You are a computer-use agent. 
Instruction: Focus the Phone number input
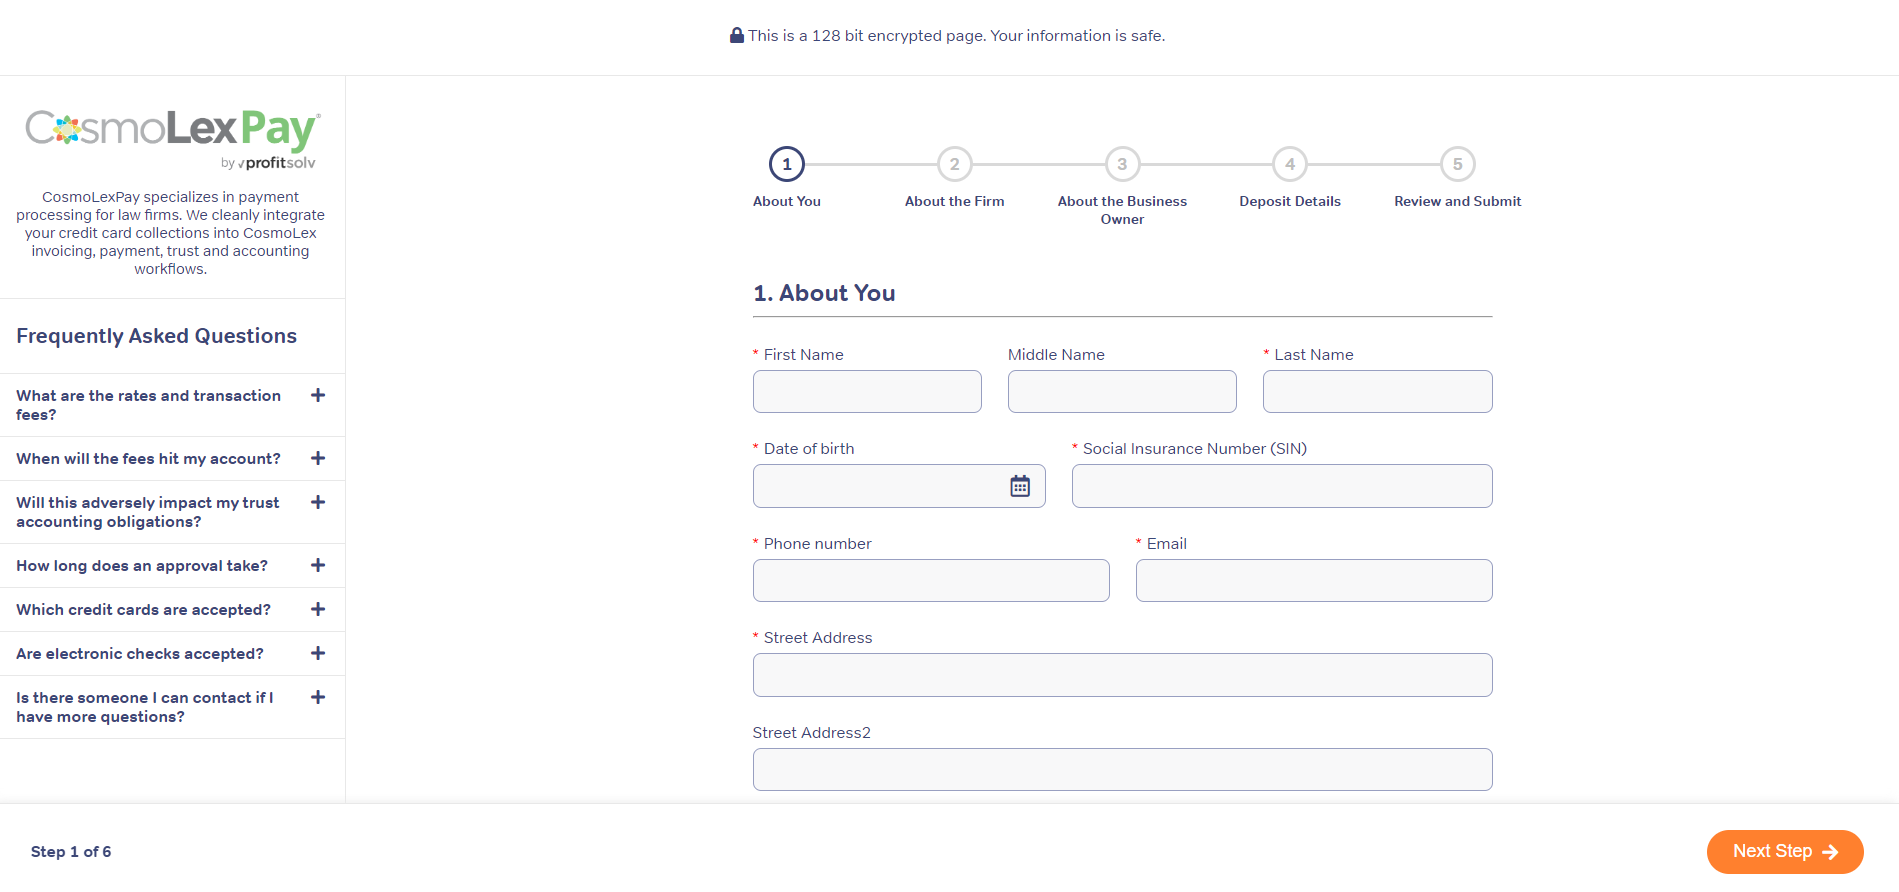pos(930,581)
